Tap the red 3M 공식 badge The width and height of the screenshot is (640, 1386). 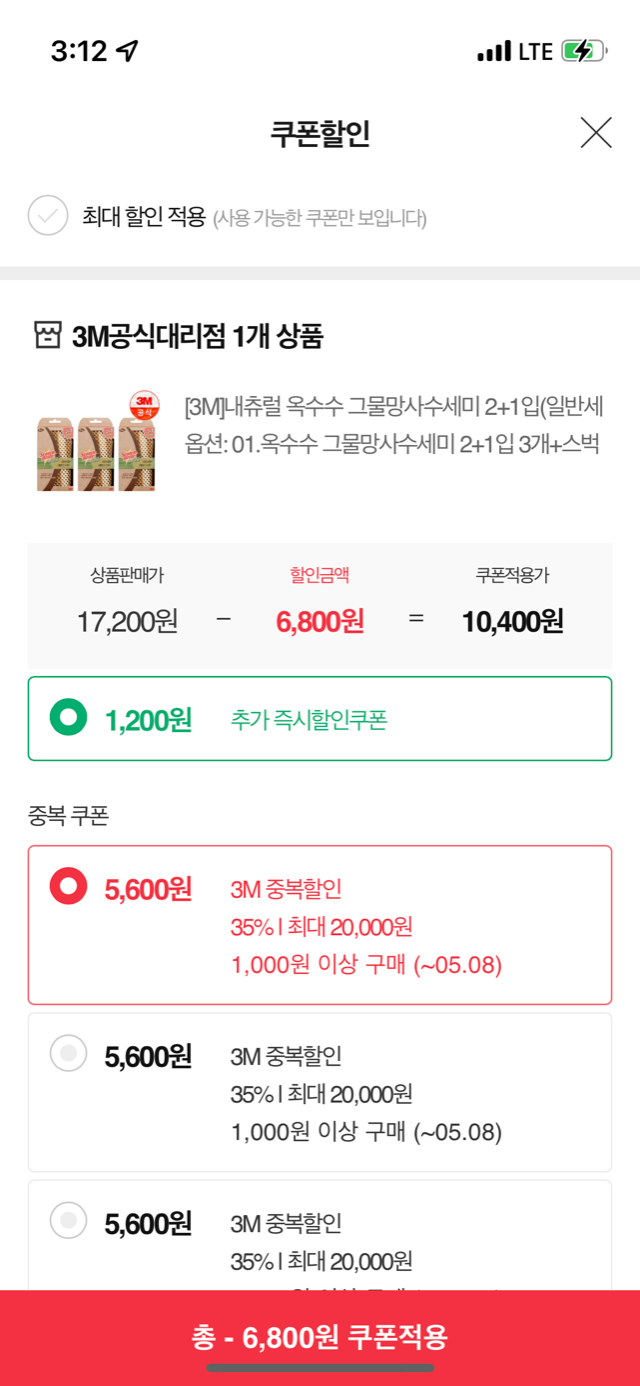click(146, 404)
